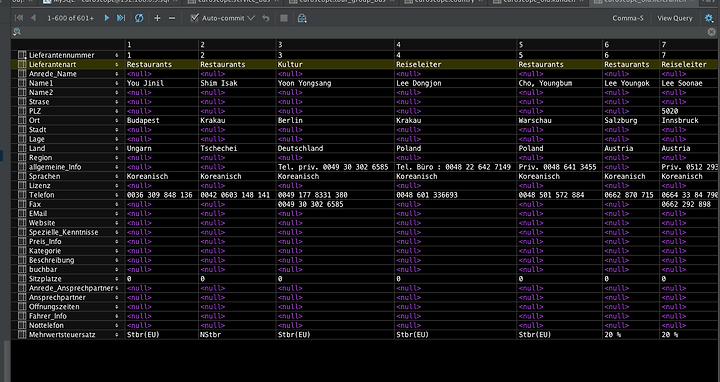Image resolution: width=720 pixels, height=382 pixels.
Task: Click record header number 5
Action: 560,45
